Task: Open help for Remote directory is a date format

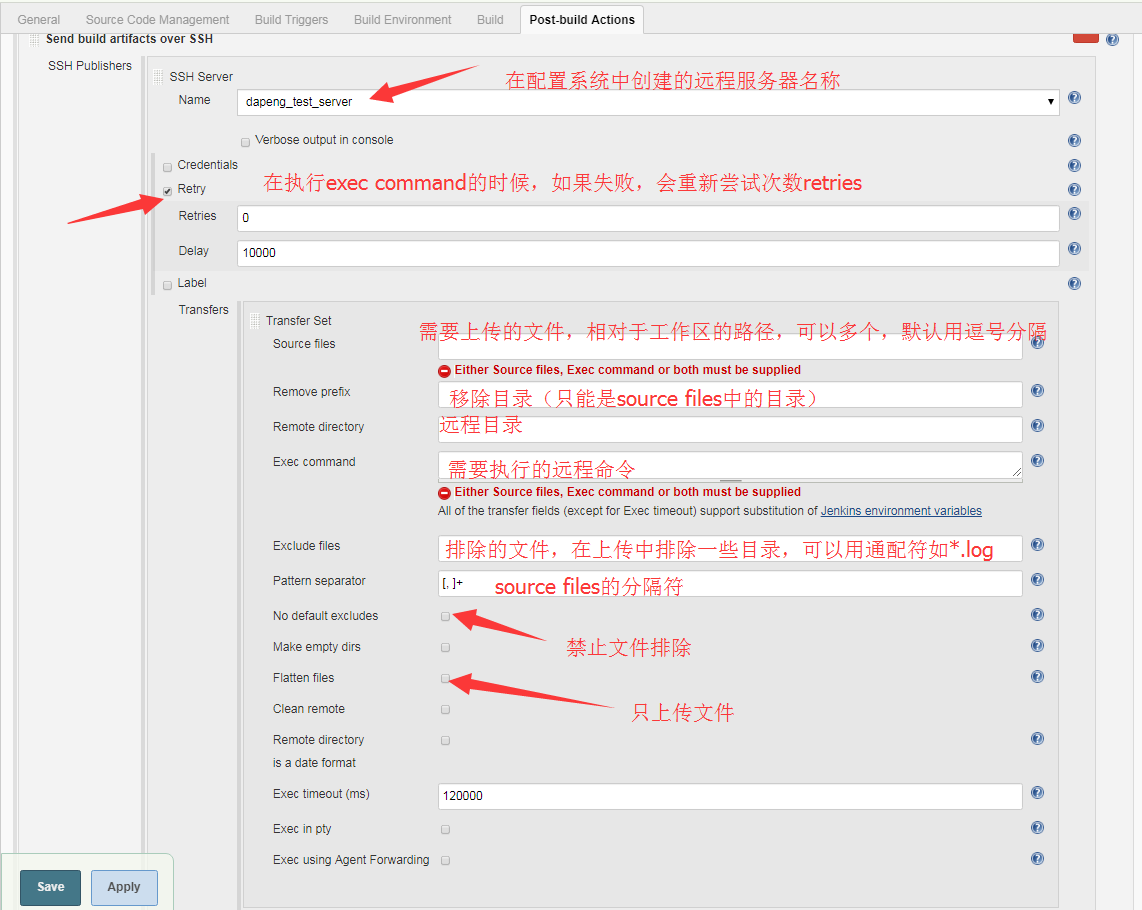Action: [x=1037, y=739]
